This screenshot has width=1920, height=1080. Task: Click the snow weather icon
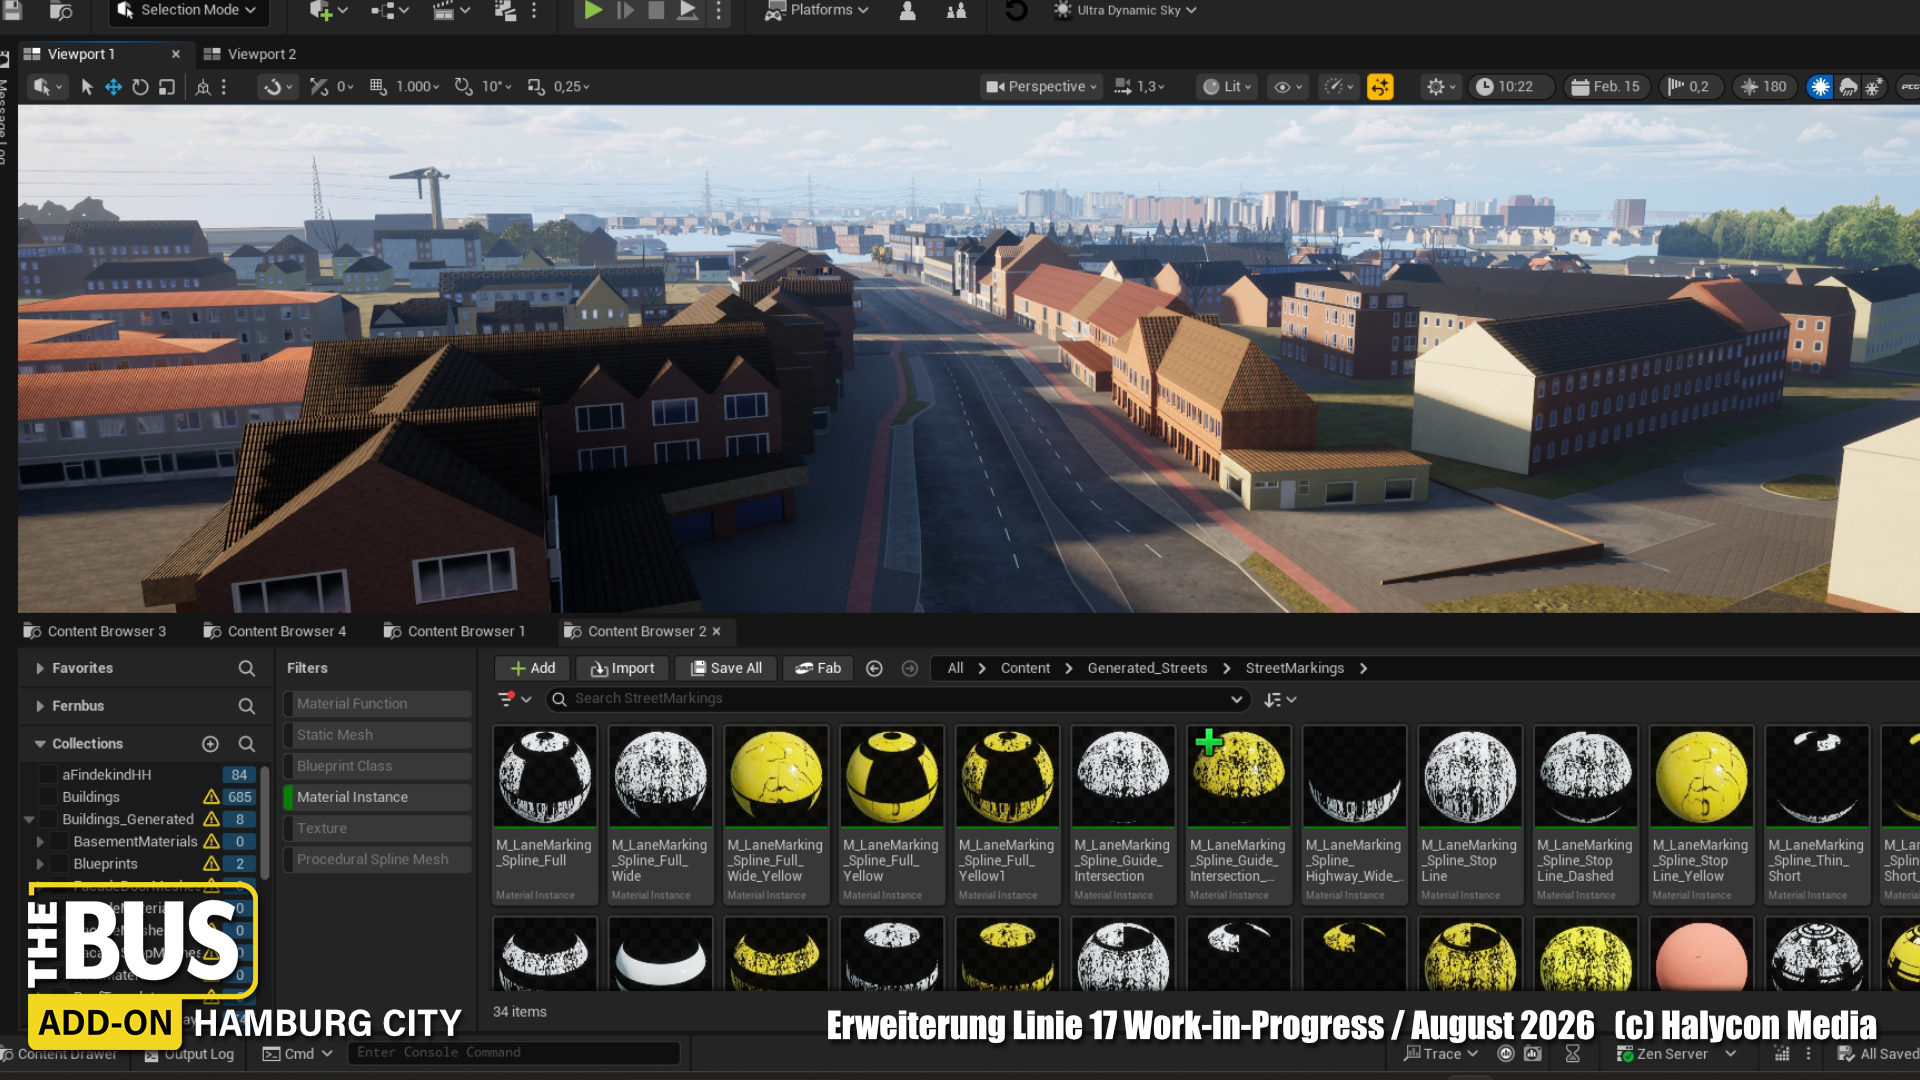[1874, 87]
